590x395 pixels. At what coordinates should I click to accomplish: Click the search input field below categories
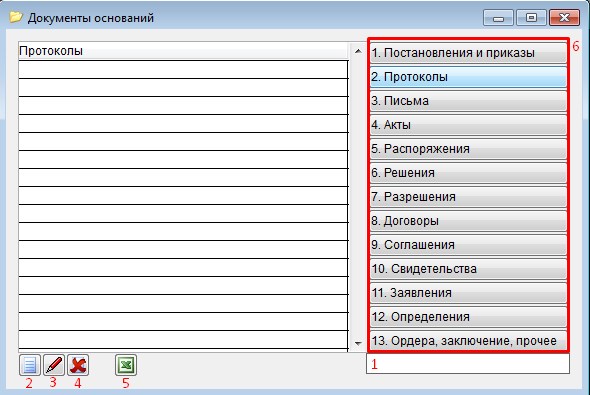pos(468,363)
